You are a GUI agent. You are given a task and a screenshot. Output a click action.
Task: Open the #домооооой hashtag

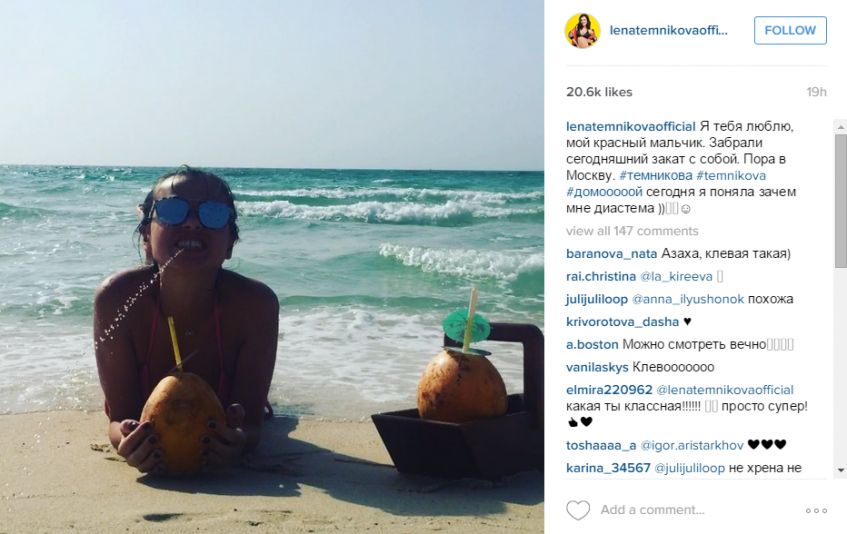(x=604, y=192)
